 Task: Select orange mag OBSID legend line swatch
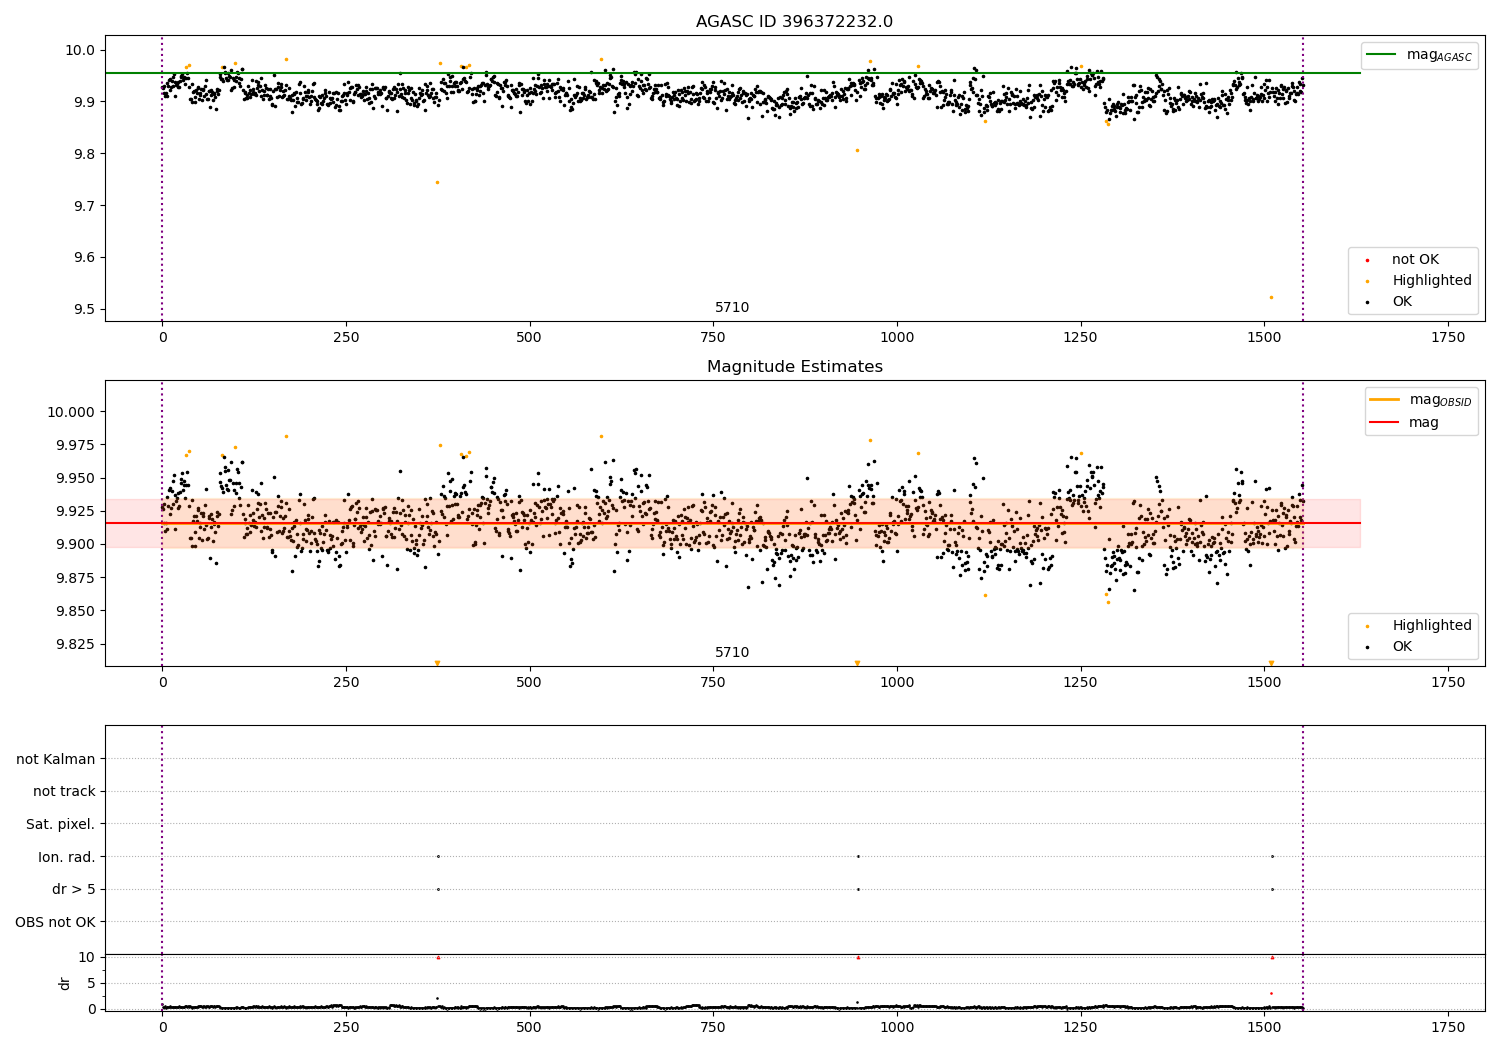point(1385,400)
